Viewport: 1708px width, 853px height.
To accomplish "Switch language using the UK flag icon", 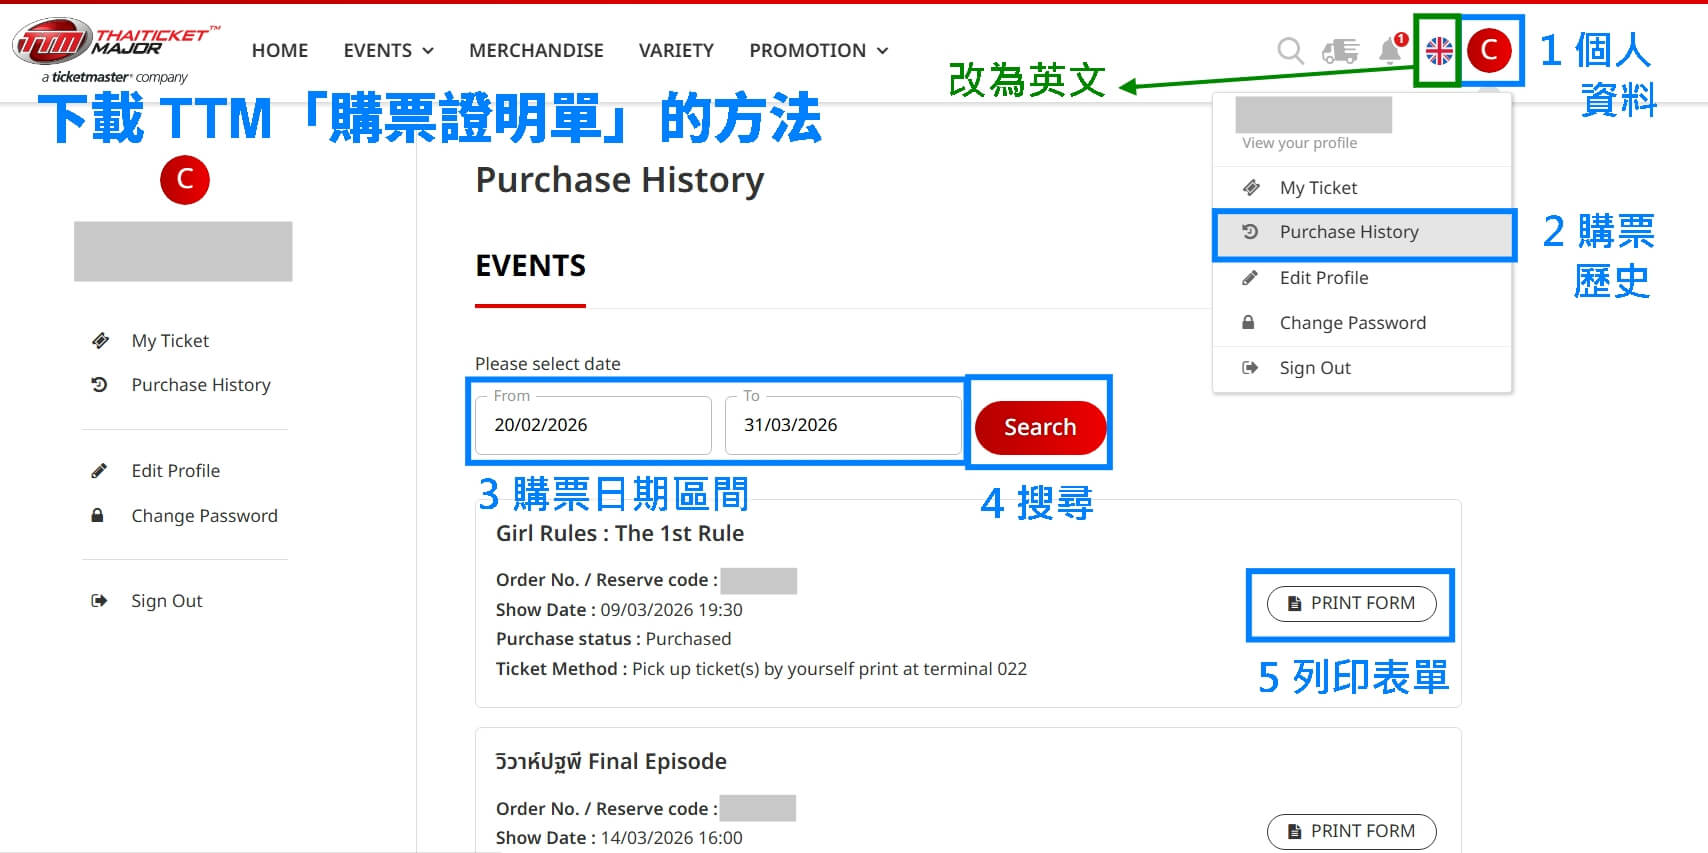I will point(1439,50).
